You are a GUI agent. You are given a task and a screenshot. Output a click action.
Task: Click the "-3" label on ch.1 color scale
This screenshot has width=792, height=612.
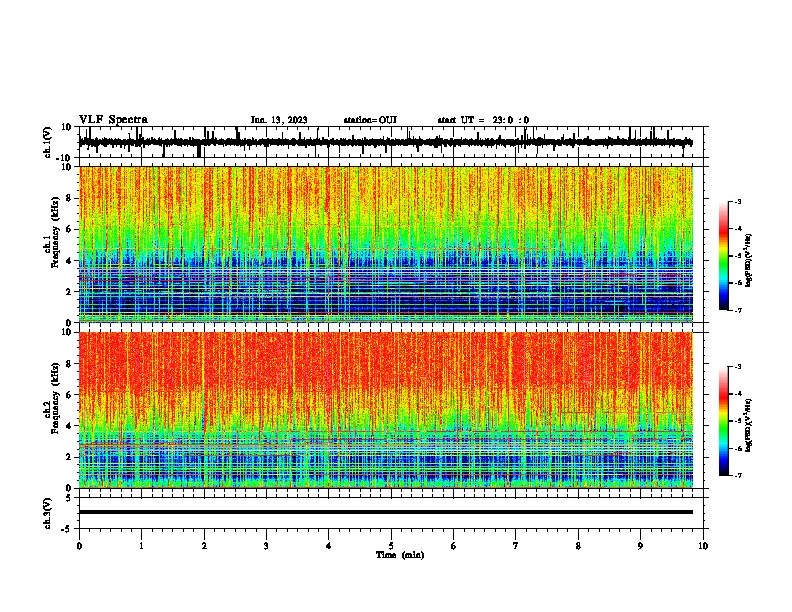pyautogui.click(x=737, y=201)
